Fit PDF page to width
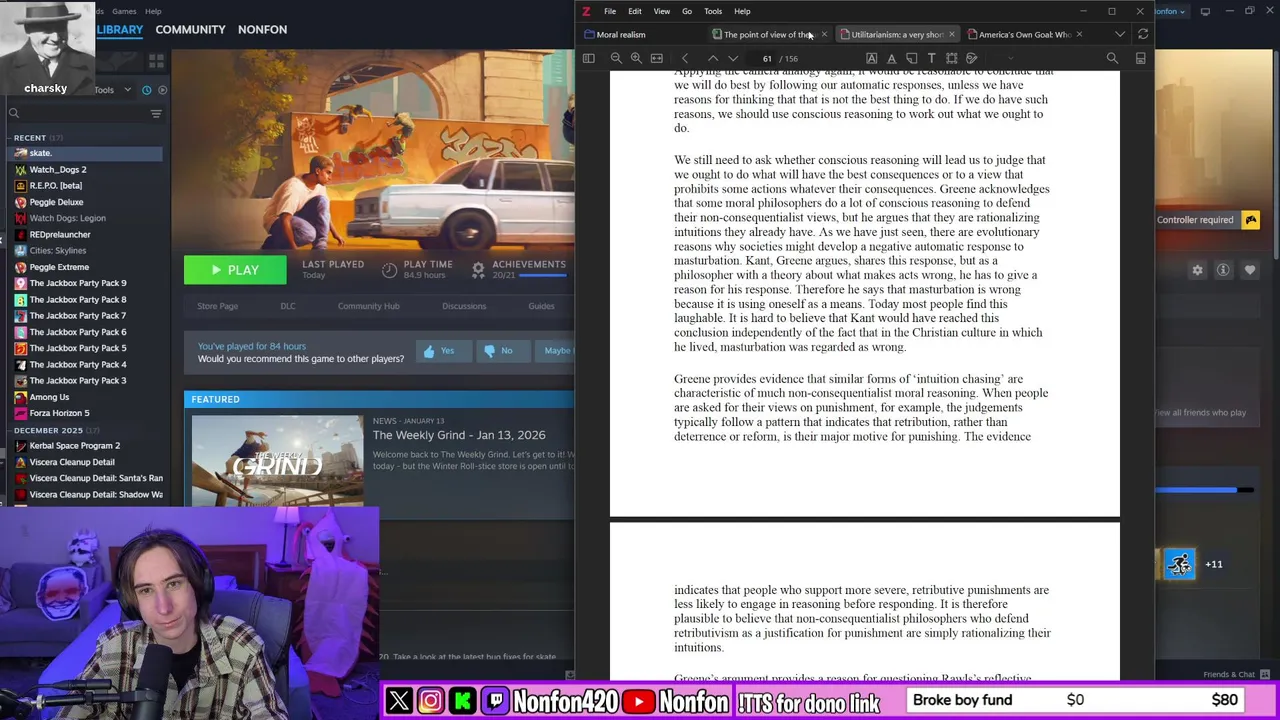The width and height of the screenshot is (1280, 720). pyautogui.click(x=657, y=58)
